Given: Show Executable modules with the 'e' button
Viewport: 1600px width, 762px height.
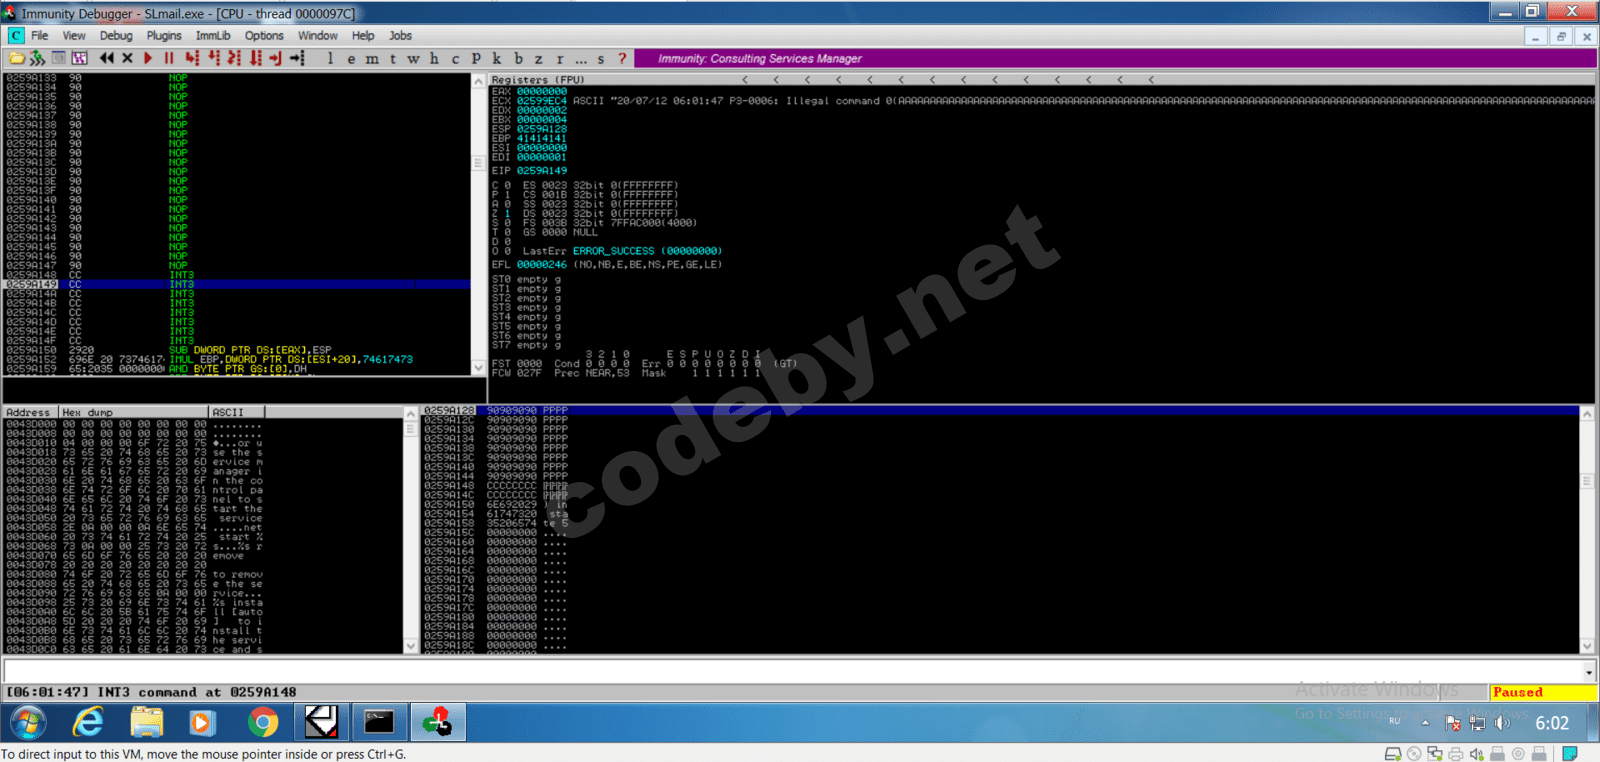Looking at the screenshot, I should coord(351,59).
